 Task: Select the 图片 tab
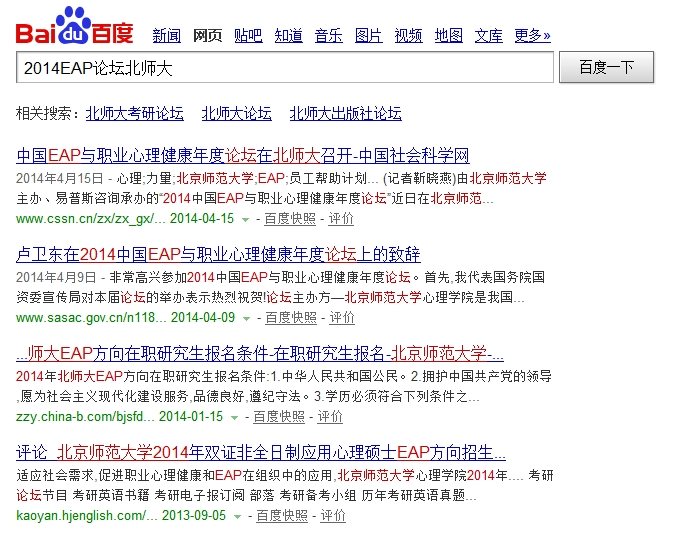click(368, 36)
